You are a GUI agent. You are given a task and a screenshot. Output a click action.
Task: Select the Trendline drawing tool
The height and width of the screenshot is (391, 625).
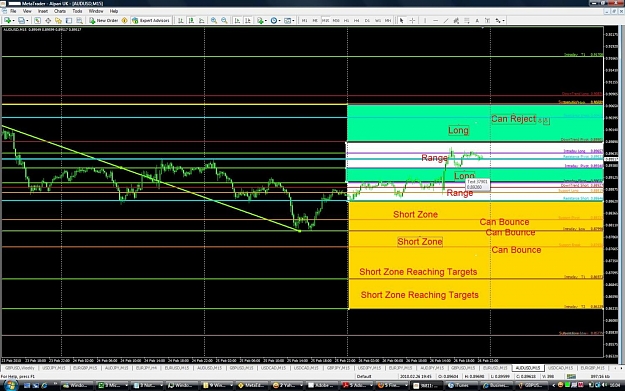446,20
